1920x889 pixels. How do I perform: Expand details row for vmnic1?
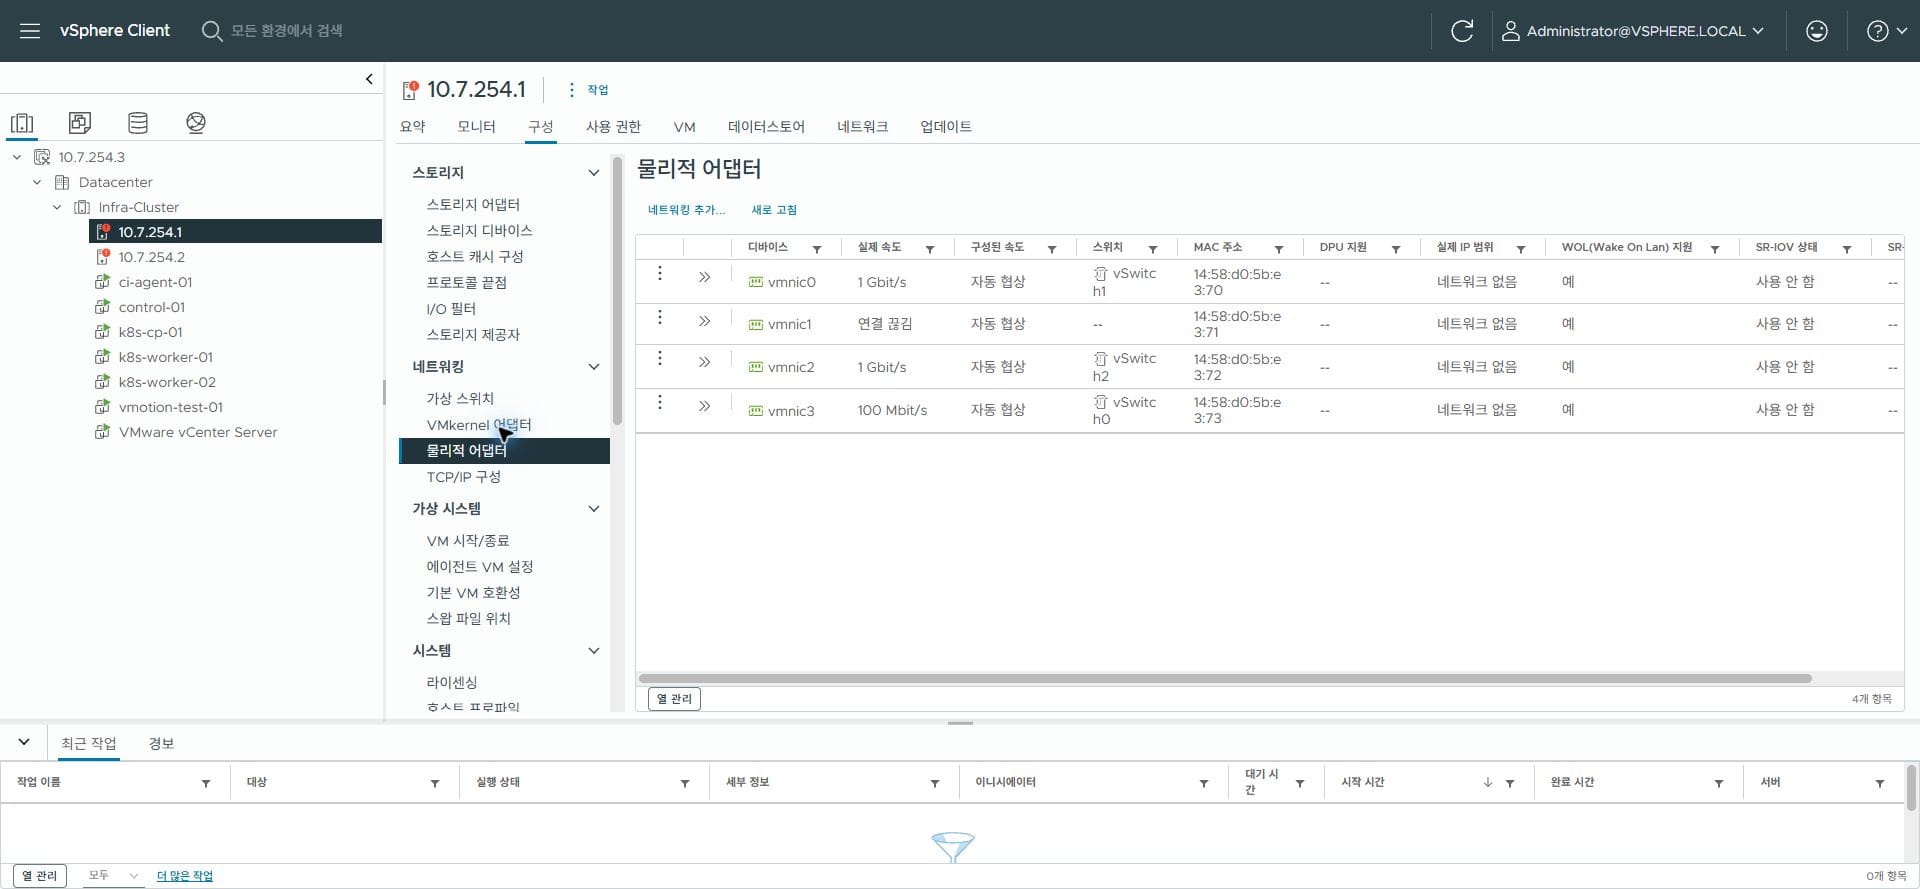pyautogui.click(x=705, y=321)
